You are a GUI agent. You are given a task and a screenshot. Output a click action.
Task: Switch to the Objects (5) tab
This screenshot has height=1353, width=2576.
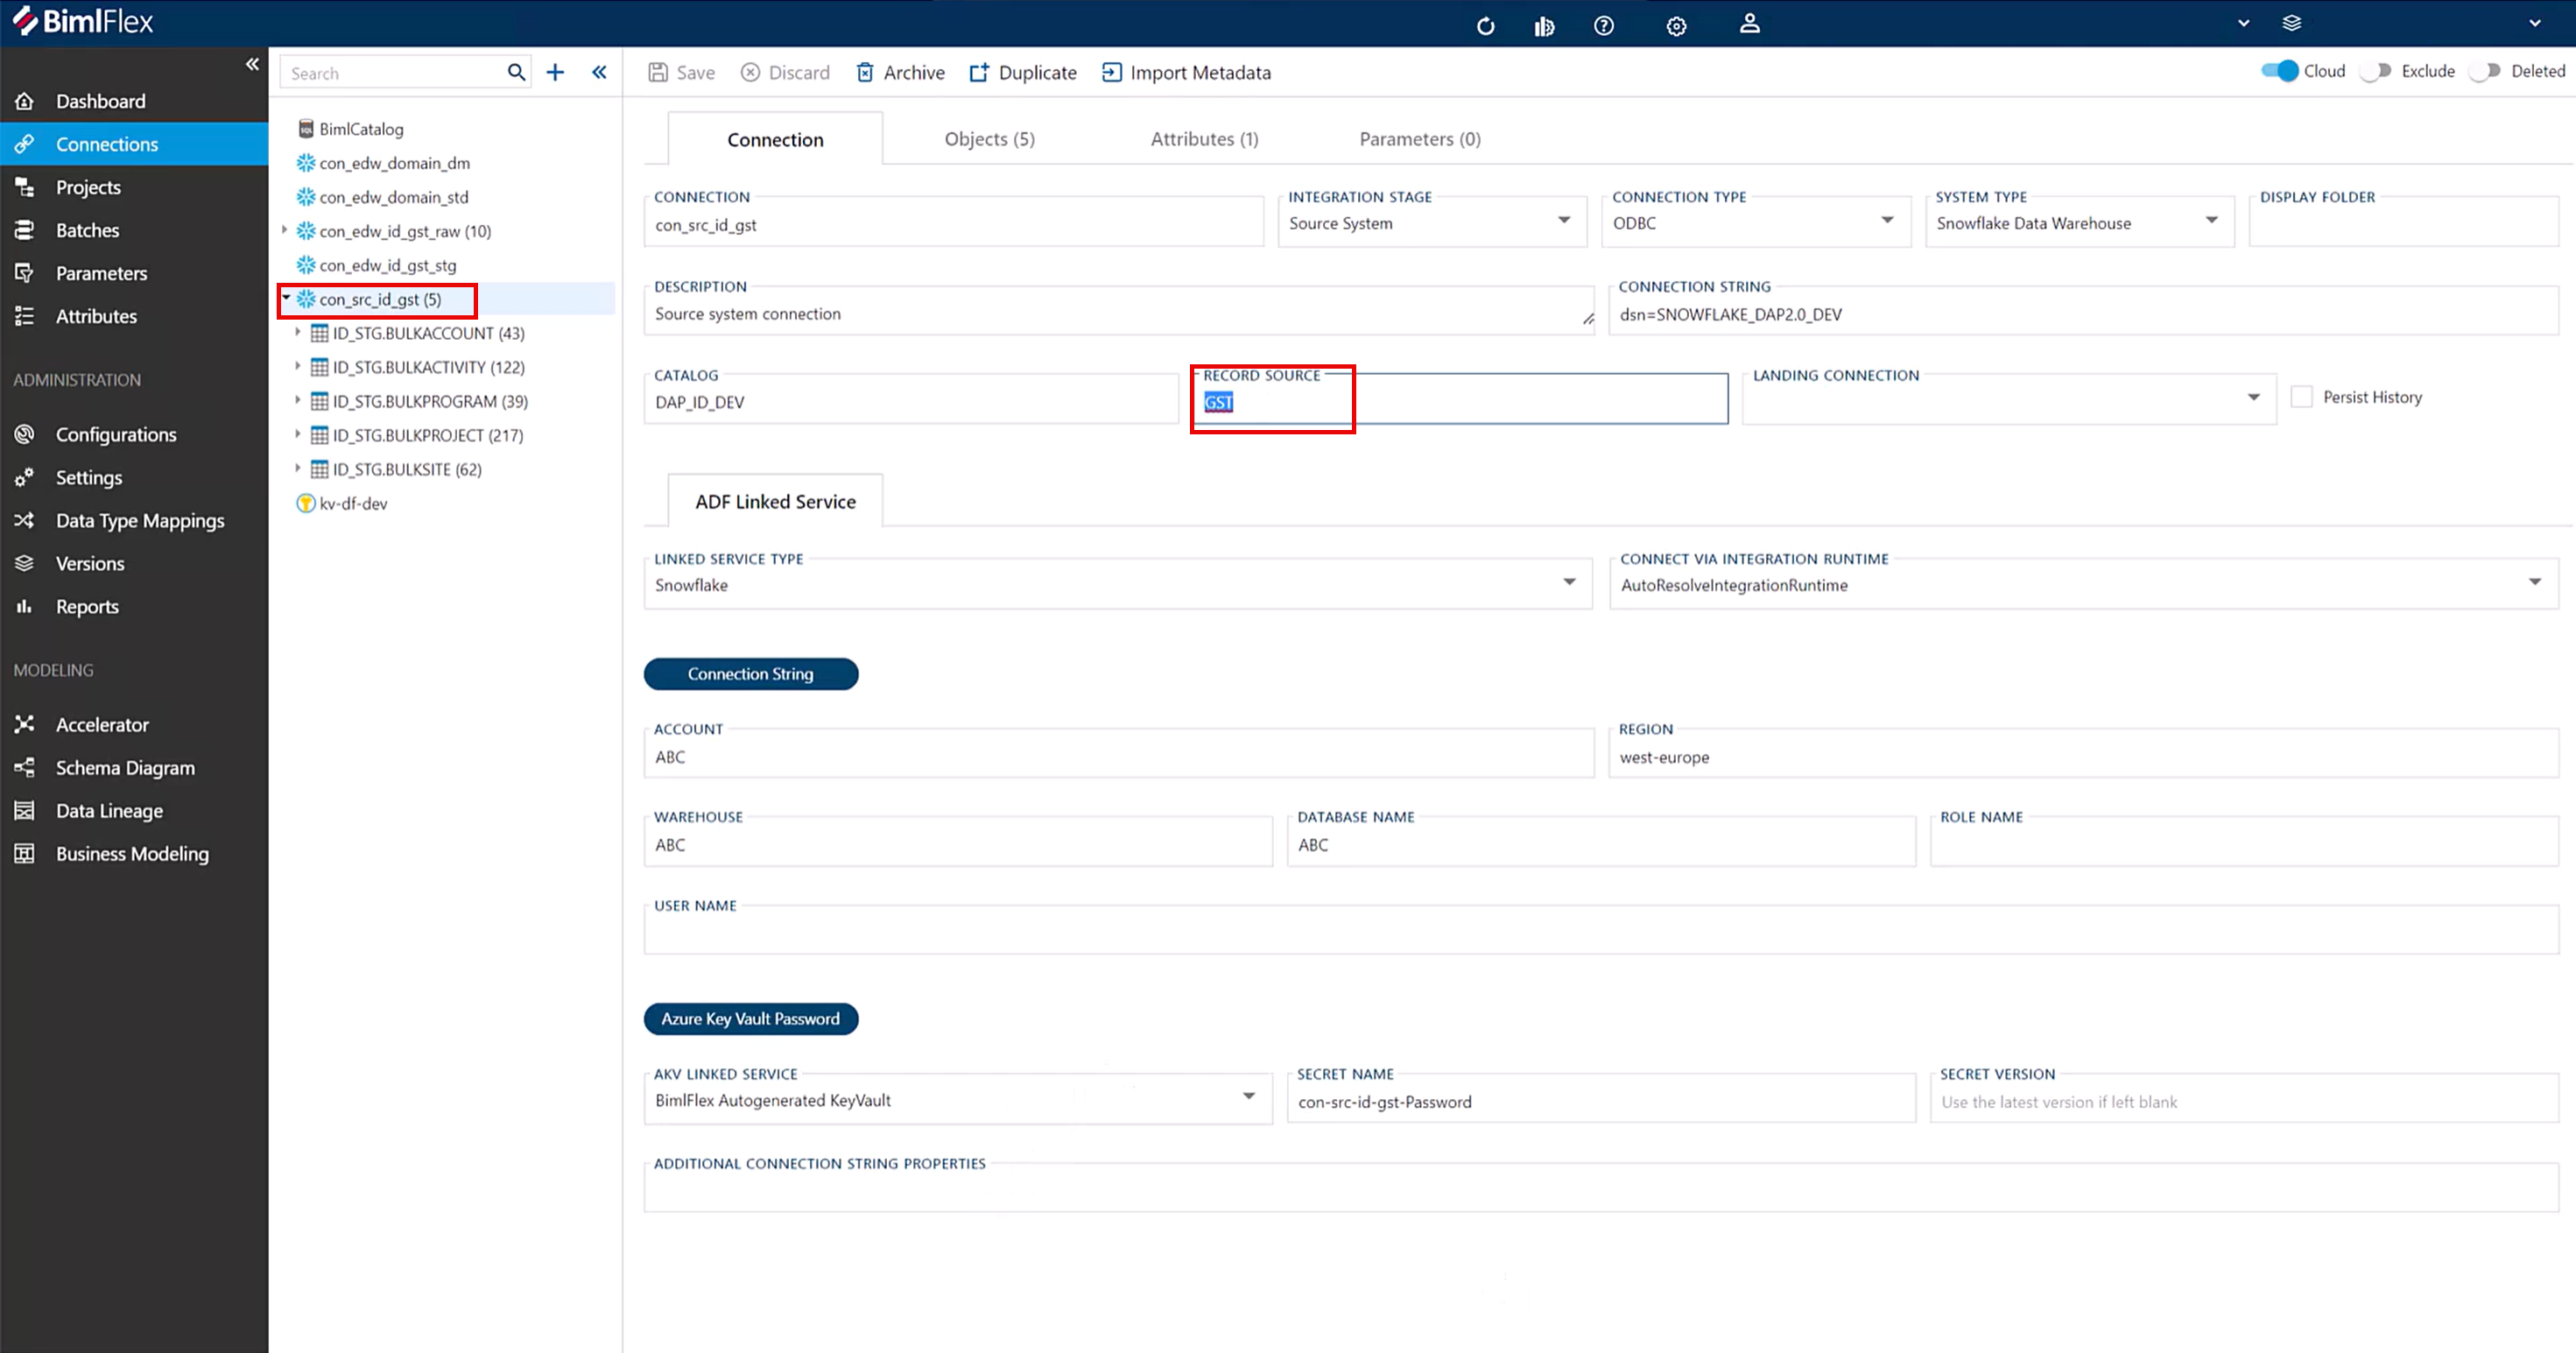(x=989, y=139)
